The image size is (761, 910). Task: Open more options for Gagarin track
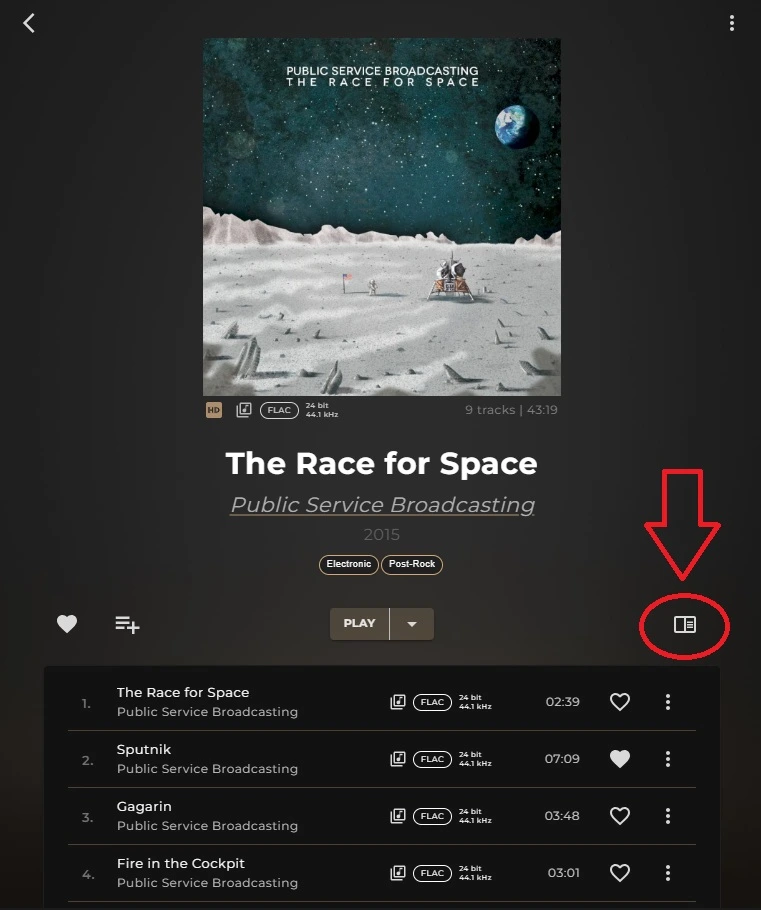coord(668,815)
